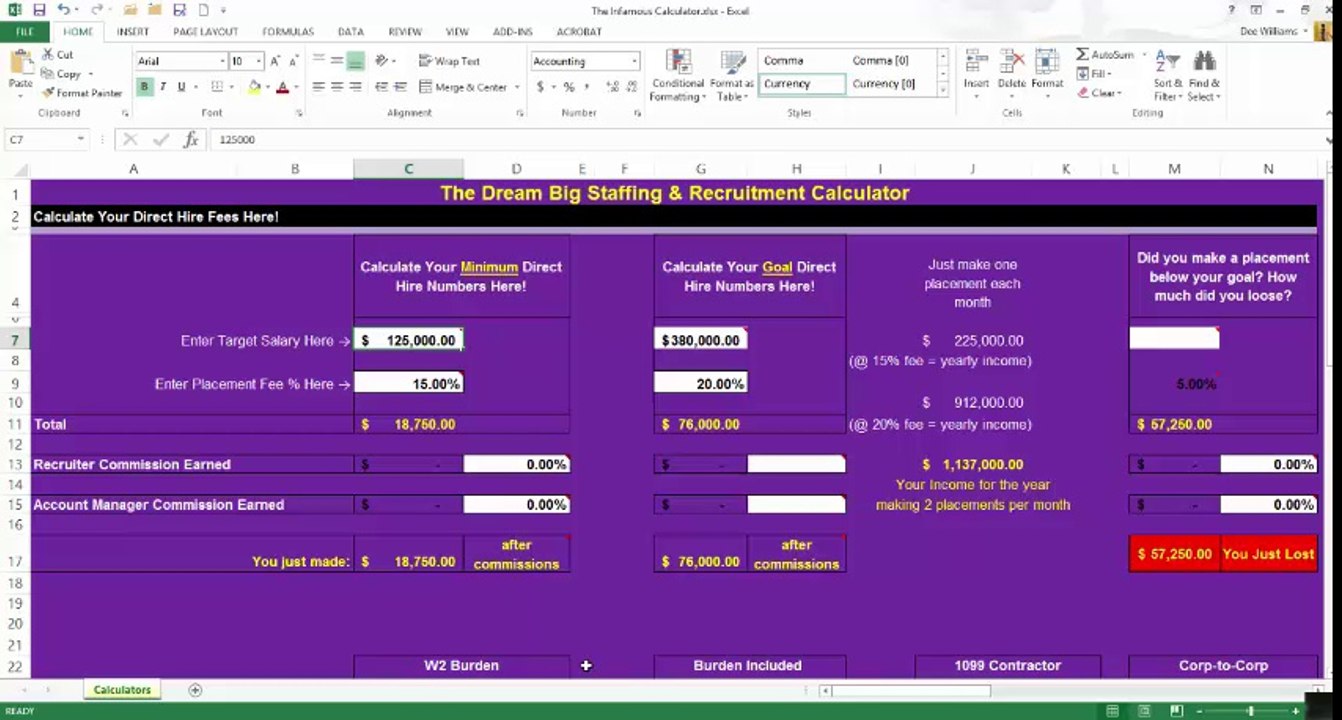Undo the last action
Screen dimensions: 1342x720
click(x=63, y=10)
